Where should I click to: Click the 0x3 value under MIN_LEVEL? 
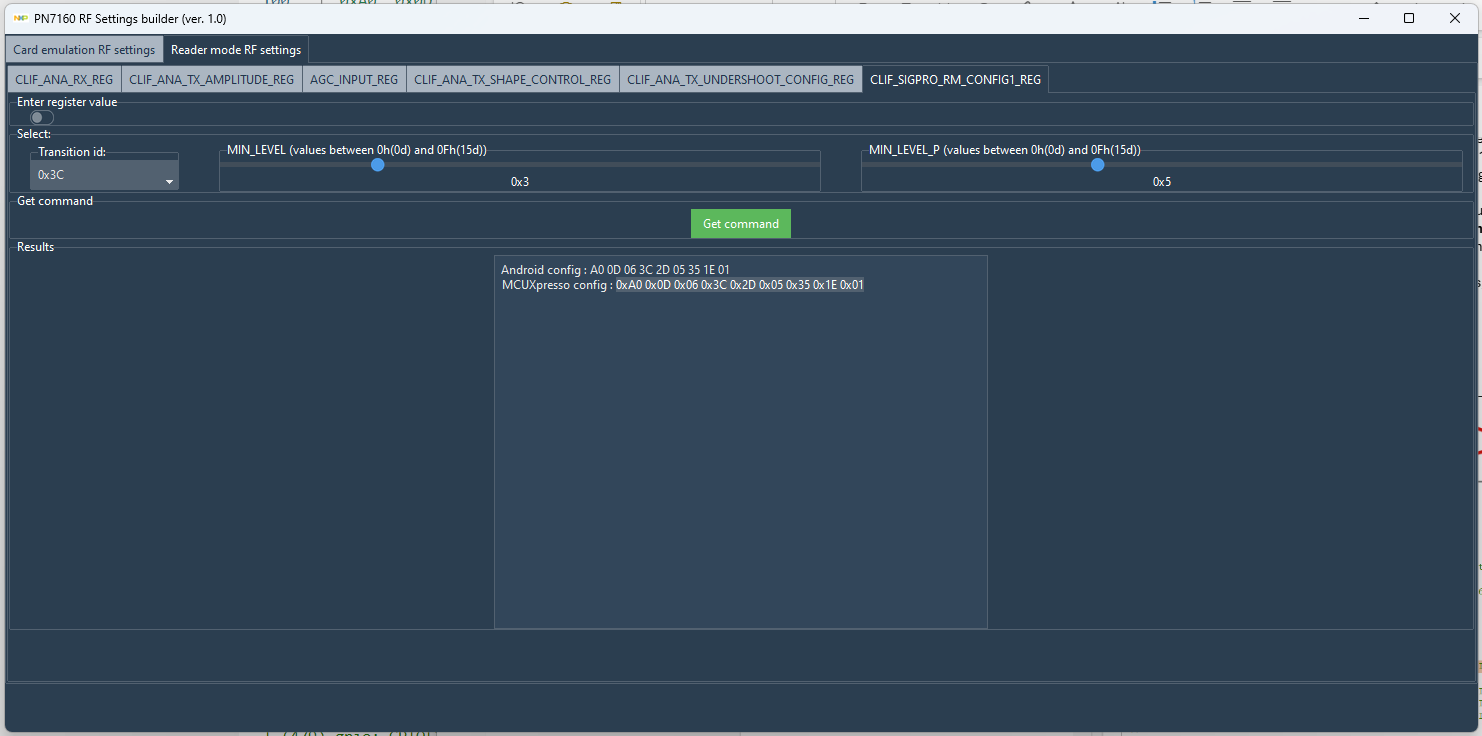click(520, 182)
